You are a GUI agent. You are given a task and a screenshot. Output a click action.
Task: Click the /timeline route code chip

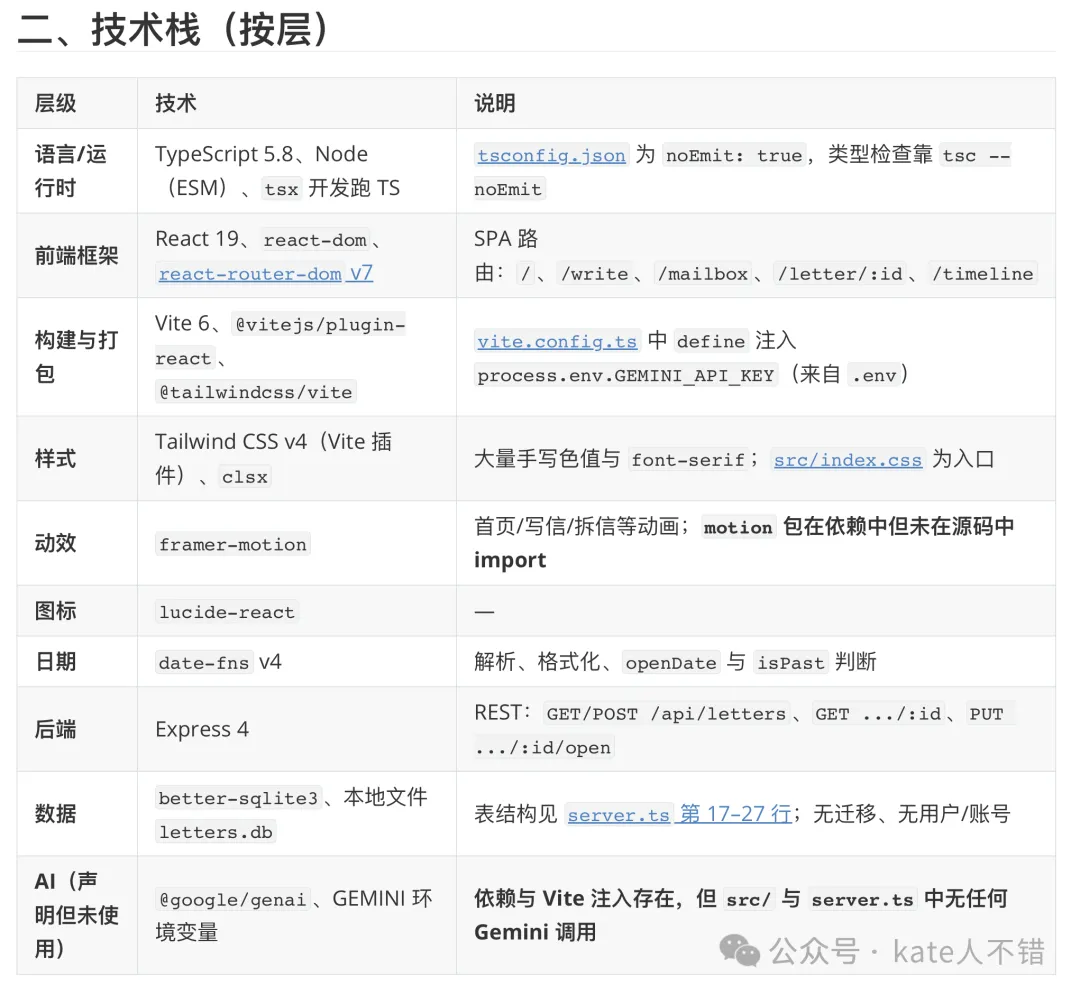point(982,273)
